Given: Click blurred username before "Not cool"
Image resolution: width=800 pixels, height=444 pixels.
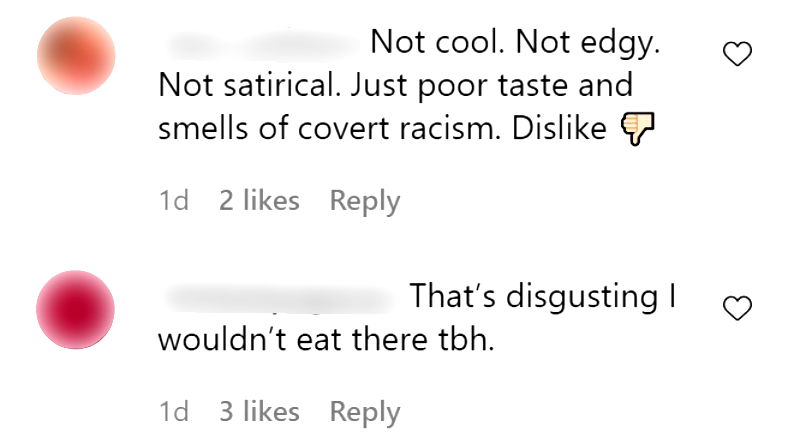Looking at the screenshot, I should tap(264, 44).
